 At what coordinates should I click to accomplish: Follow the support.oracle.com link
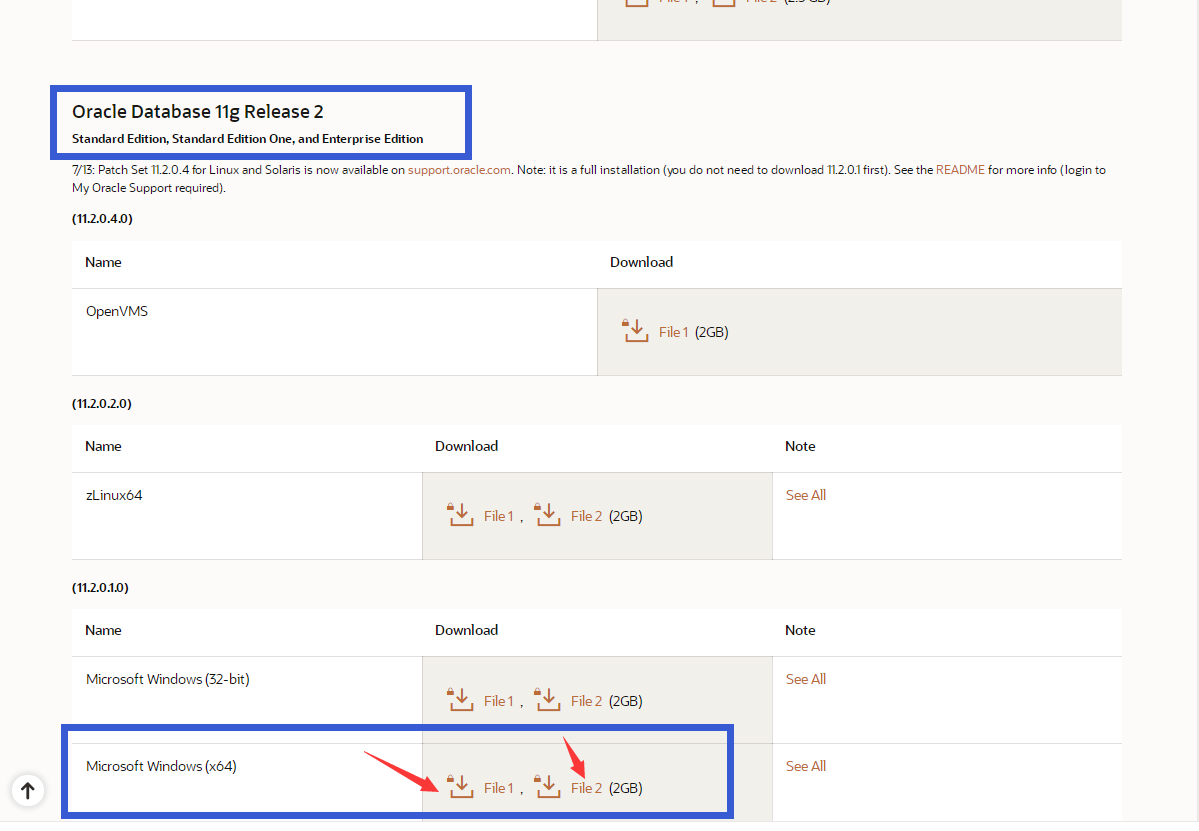point(459,170)
